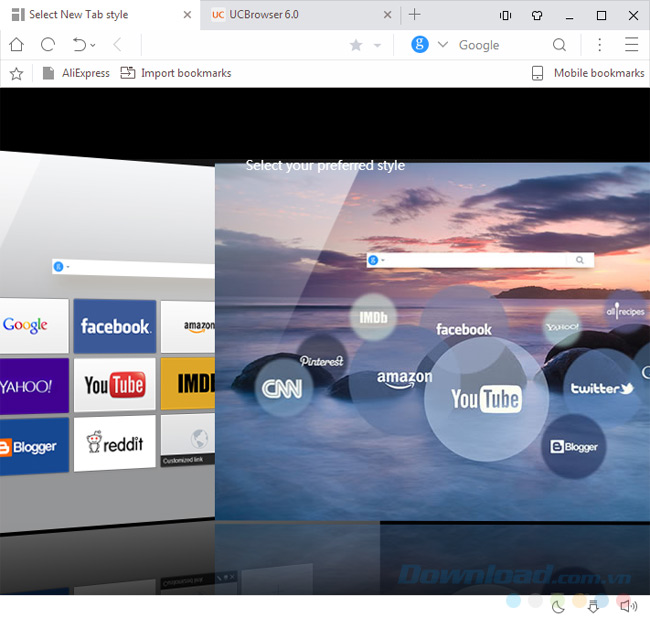Click the undo closed tab arrow icon
The height and width of the screenshot is (617, 650).
tap(79, 45)
